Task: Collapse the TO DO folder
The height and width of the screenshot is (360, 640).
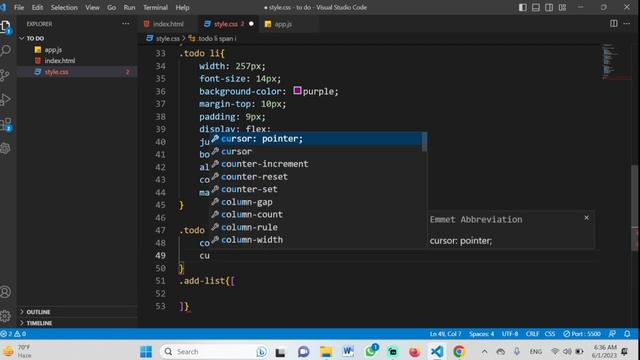Action: click(77, 38)
